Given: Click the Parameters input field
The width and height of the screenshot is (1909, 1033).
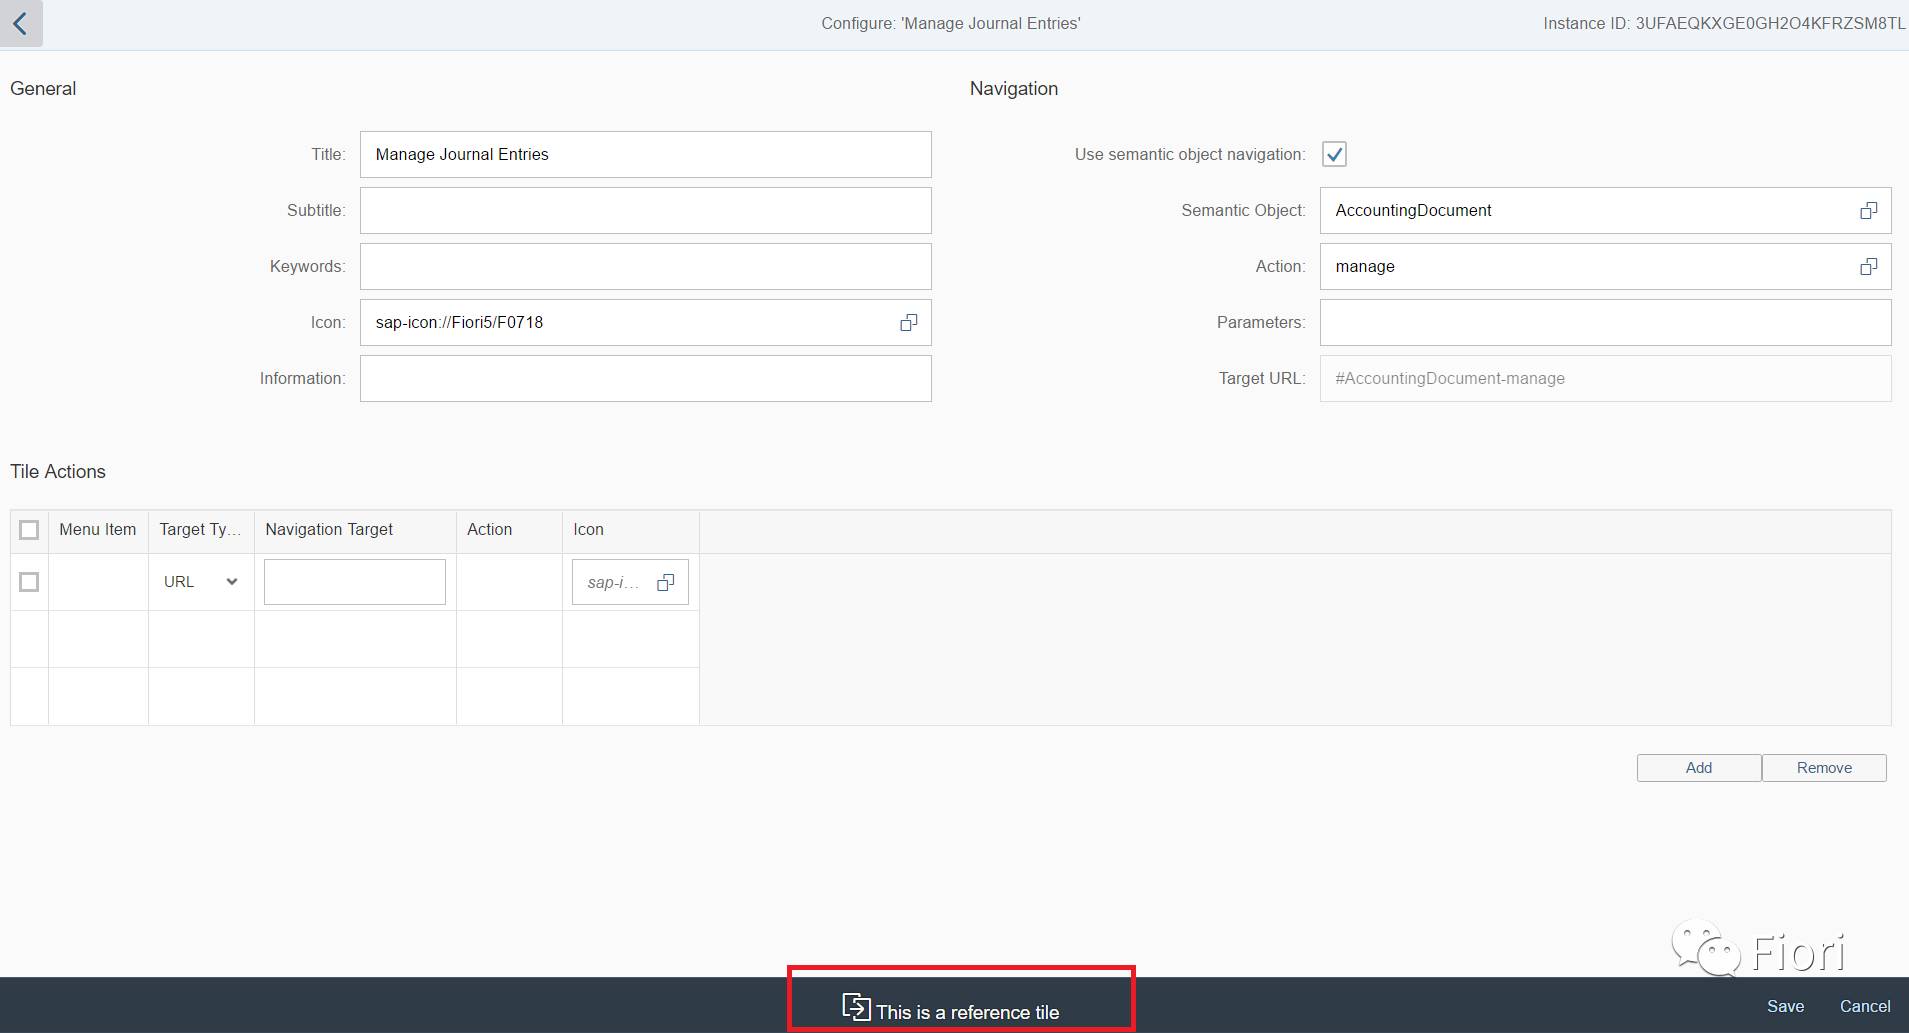Looking at the screenshot, I should pyautogui.click(x=1604, y=322).
